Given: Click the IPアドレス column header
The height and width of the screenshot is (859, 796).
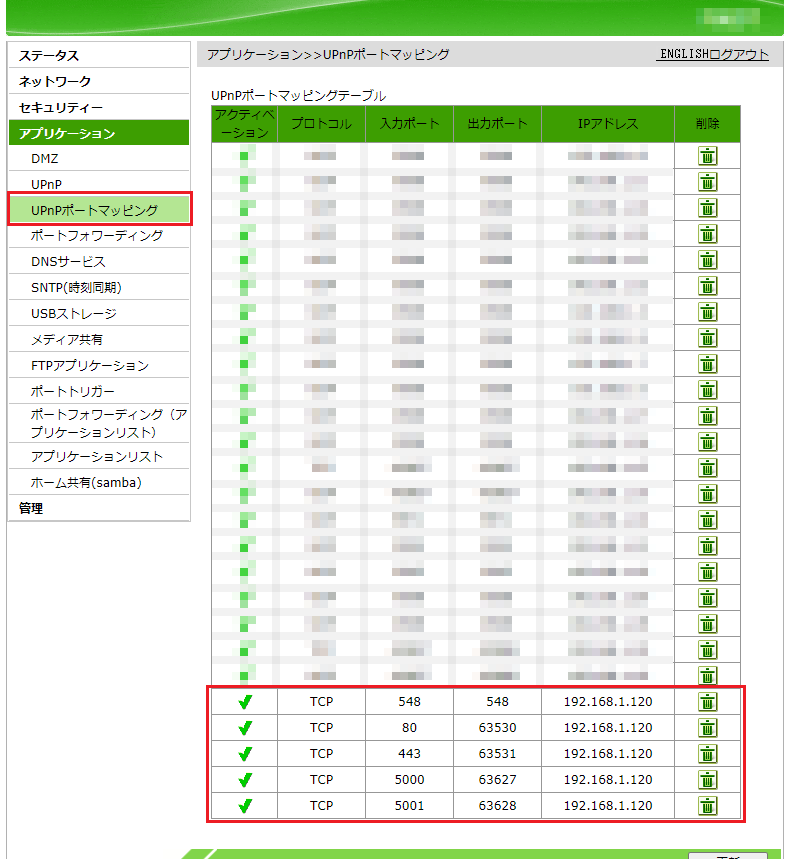Looking at the screenshot, I should coord(608,124).
